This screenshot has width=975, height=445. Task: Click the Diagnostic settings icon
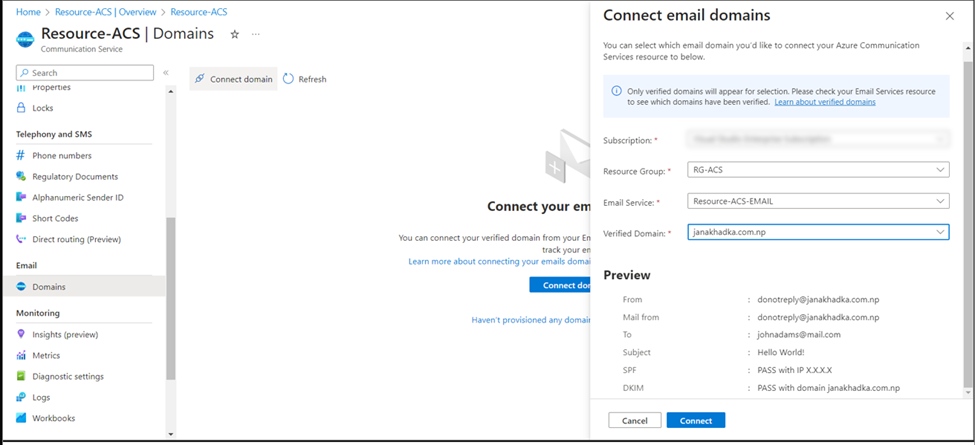(x=21, y=377)
